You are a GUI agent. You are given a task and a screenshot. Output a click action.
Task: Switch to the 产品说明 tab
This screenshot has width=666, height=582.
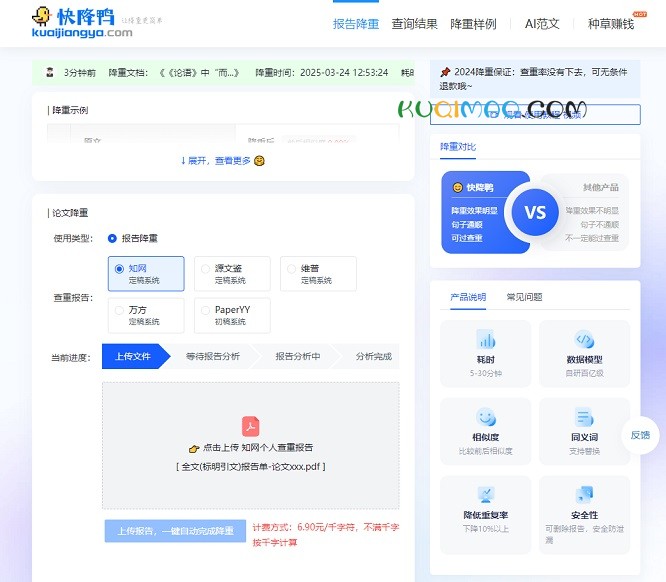coord(468,297)
